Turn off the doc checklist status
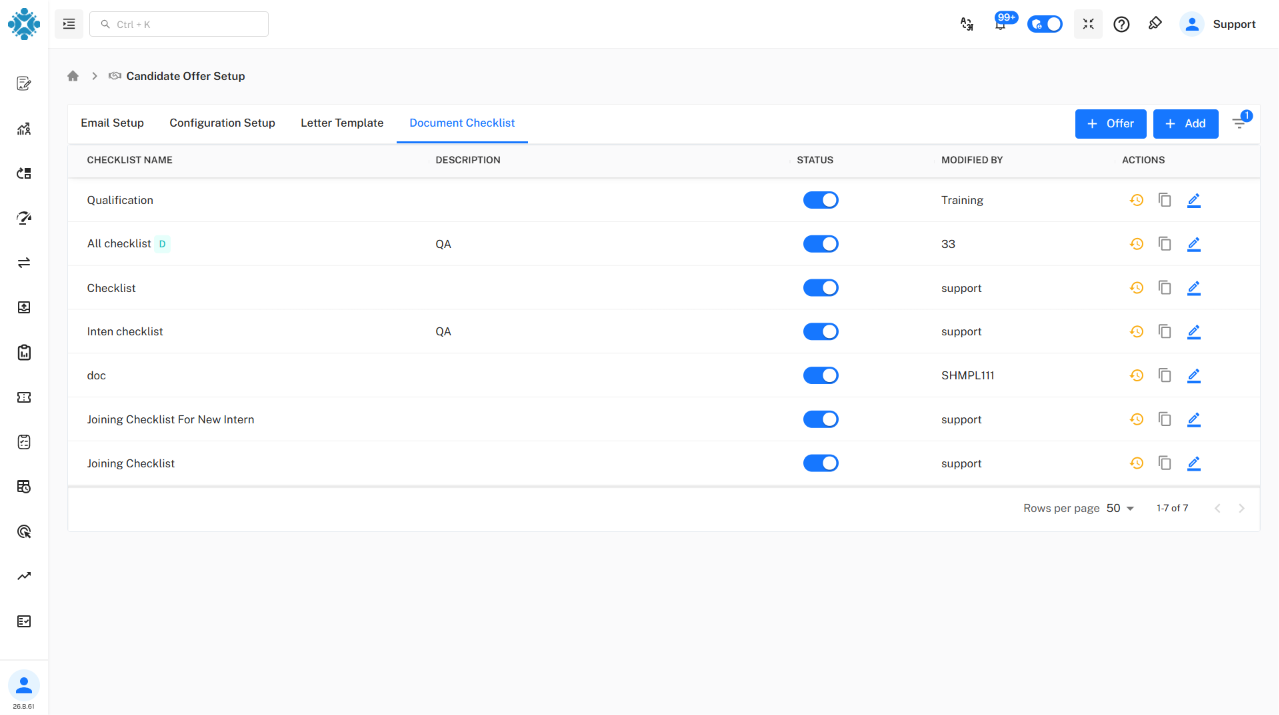Image resolution: width=1279 pixels, height=715 pixels. (x=821, y=376)
